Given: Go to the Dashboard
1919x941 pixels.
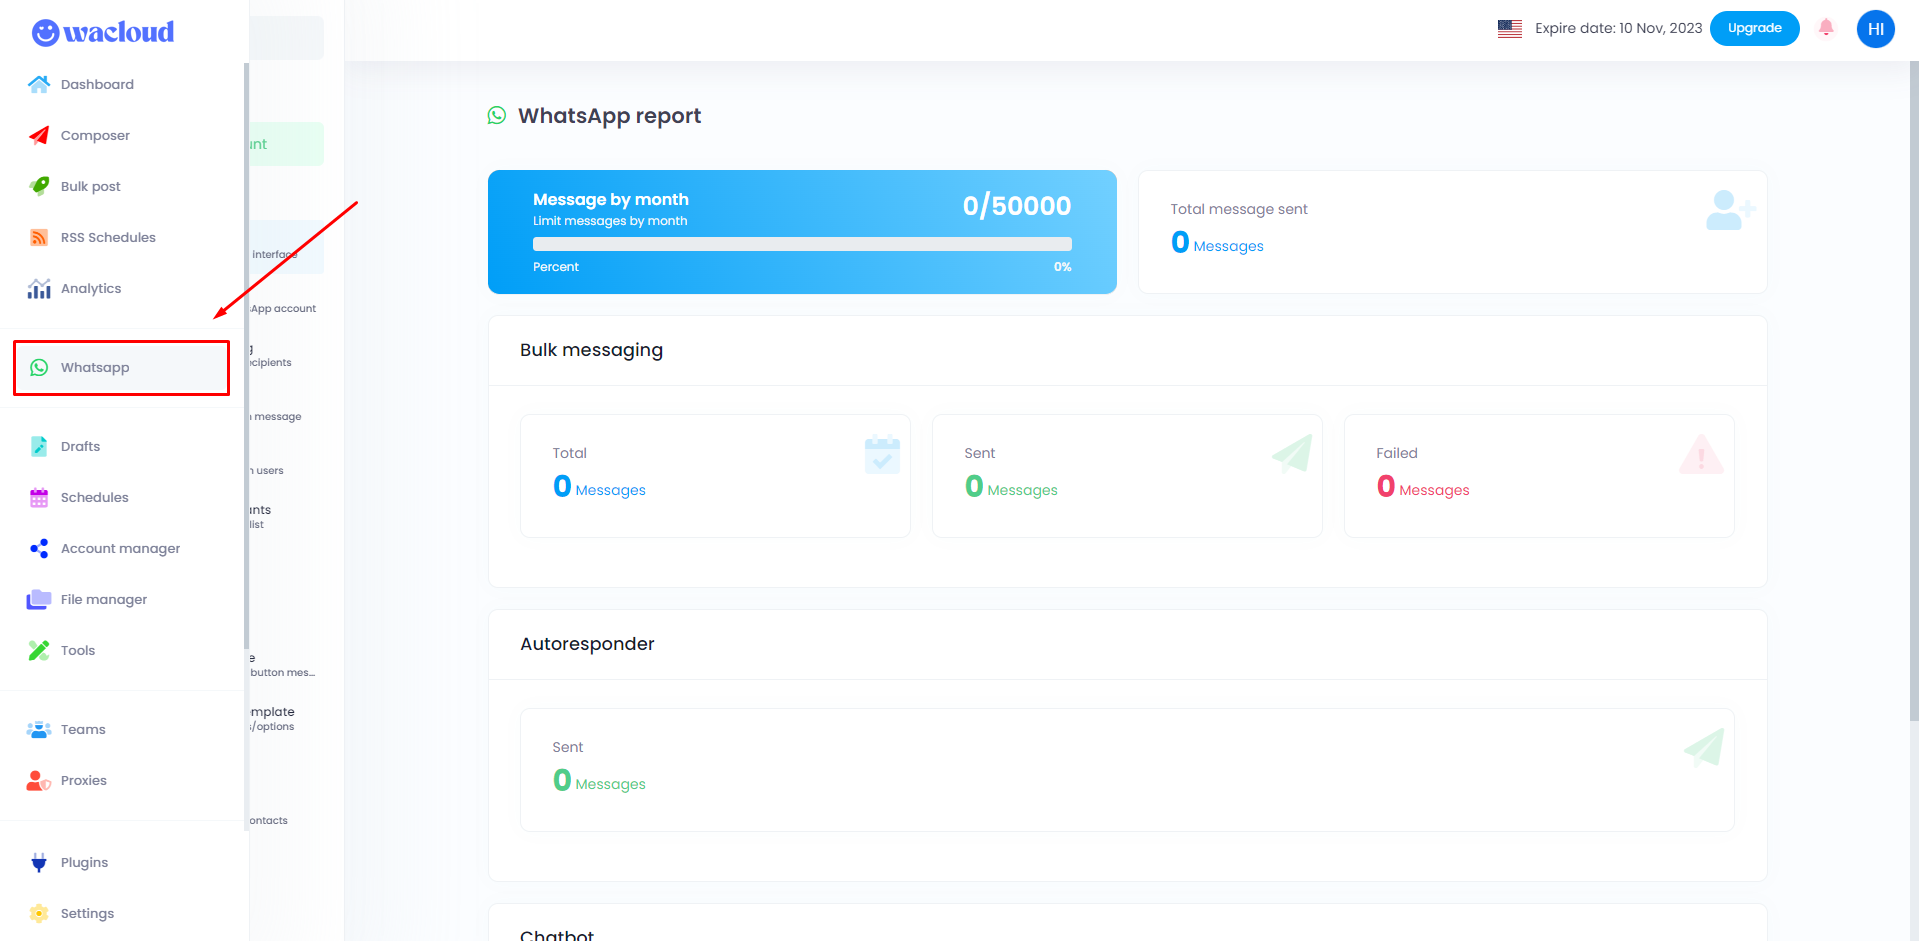Looking at the screenshot, I should (x=96, y=84).
